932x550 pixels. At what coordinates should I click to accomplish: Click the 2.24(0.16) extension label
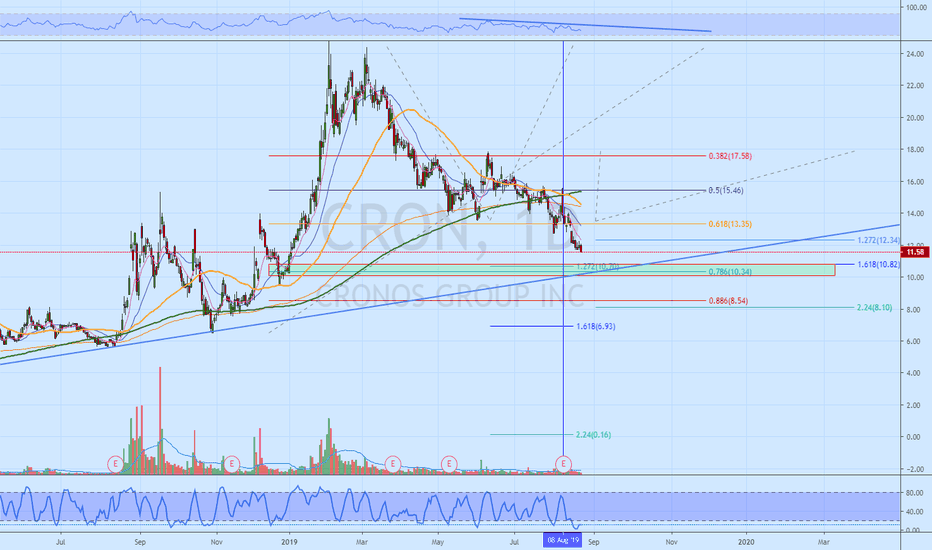coord(593,435)
